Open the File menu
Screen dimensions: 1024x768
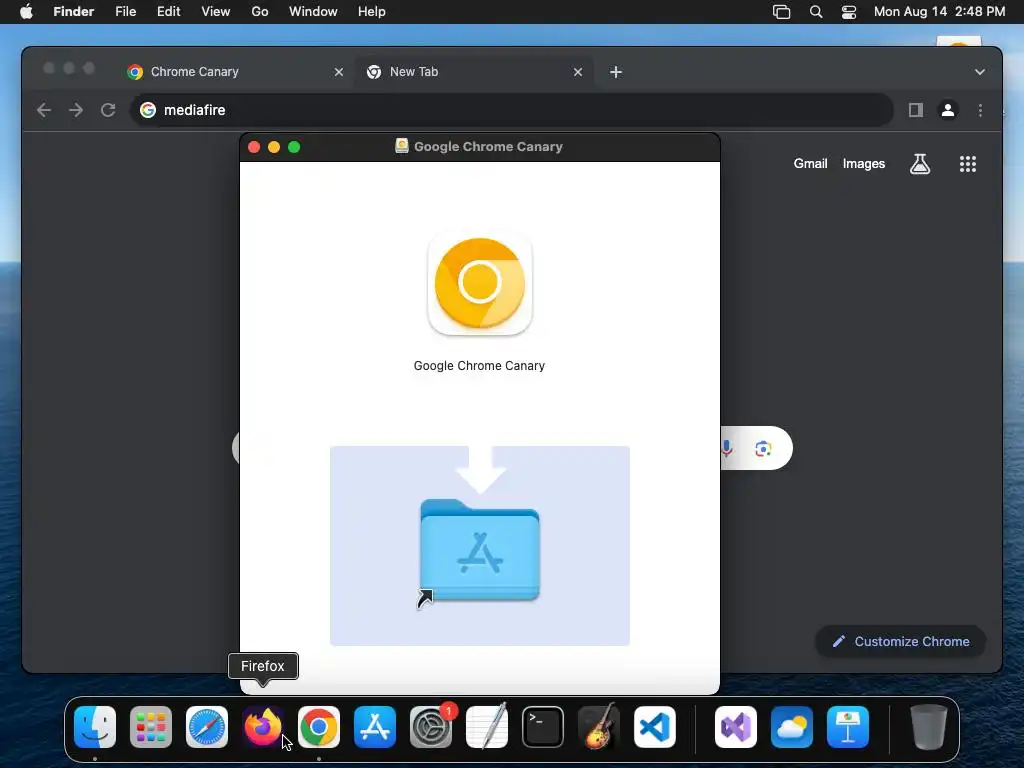click(x=125, y=12)
